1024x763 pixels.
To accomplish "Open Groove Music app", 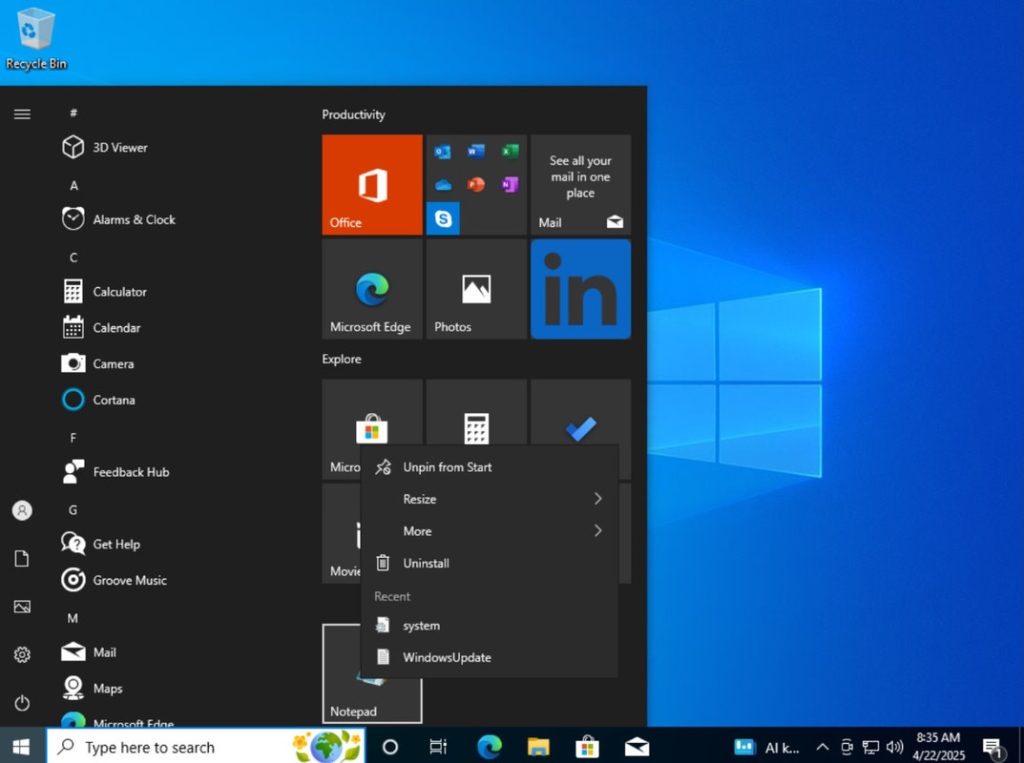I will (129, 580).
